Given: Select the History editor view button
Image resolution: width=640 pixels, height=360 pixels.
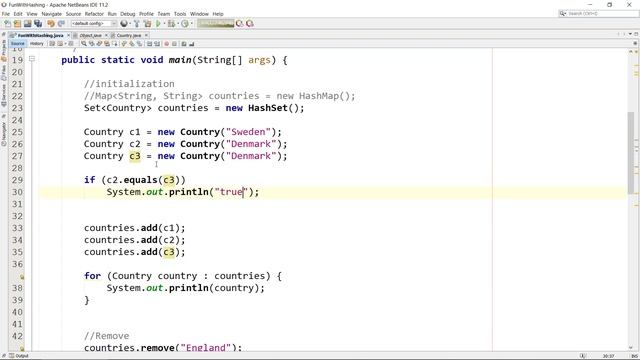Looking at the screenshot, I should pyautogui.click(x=37, y=44).
